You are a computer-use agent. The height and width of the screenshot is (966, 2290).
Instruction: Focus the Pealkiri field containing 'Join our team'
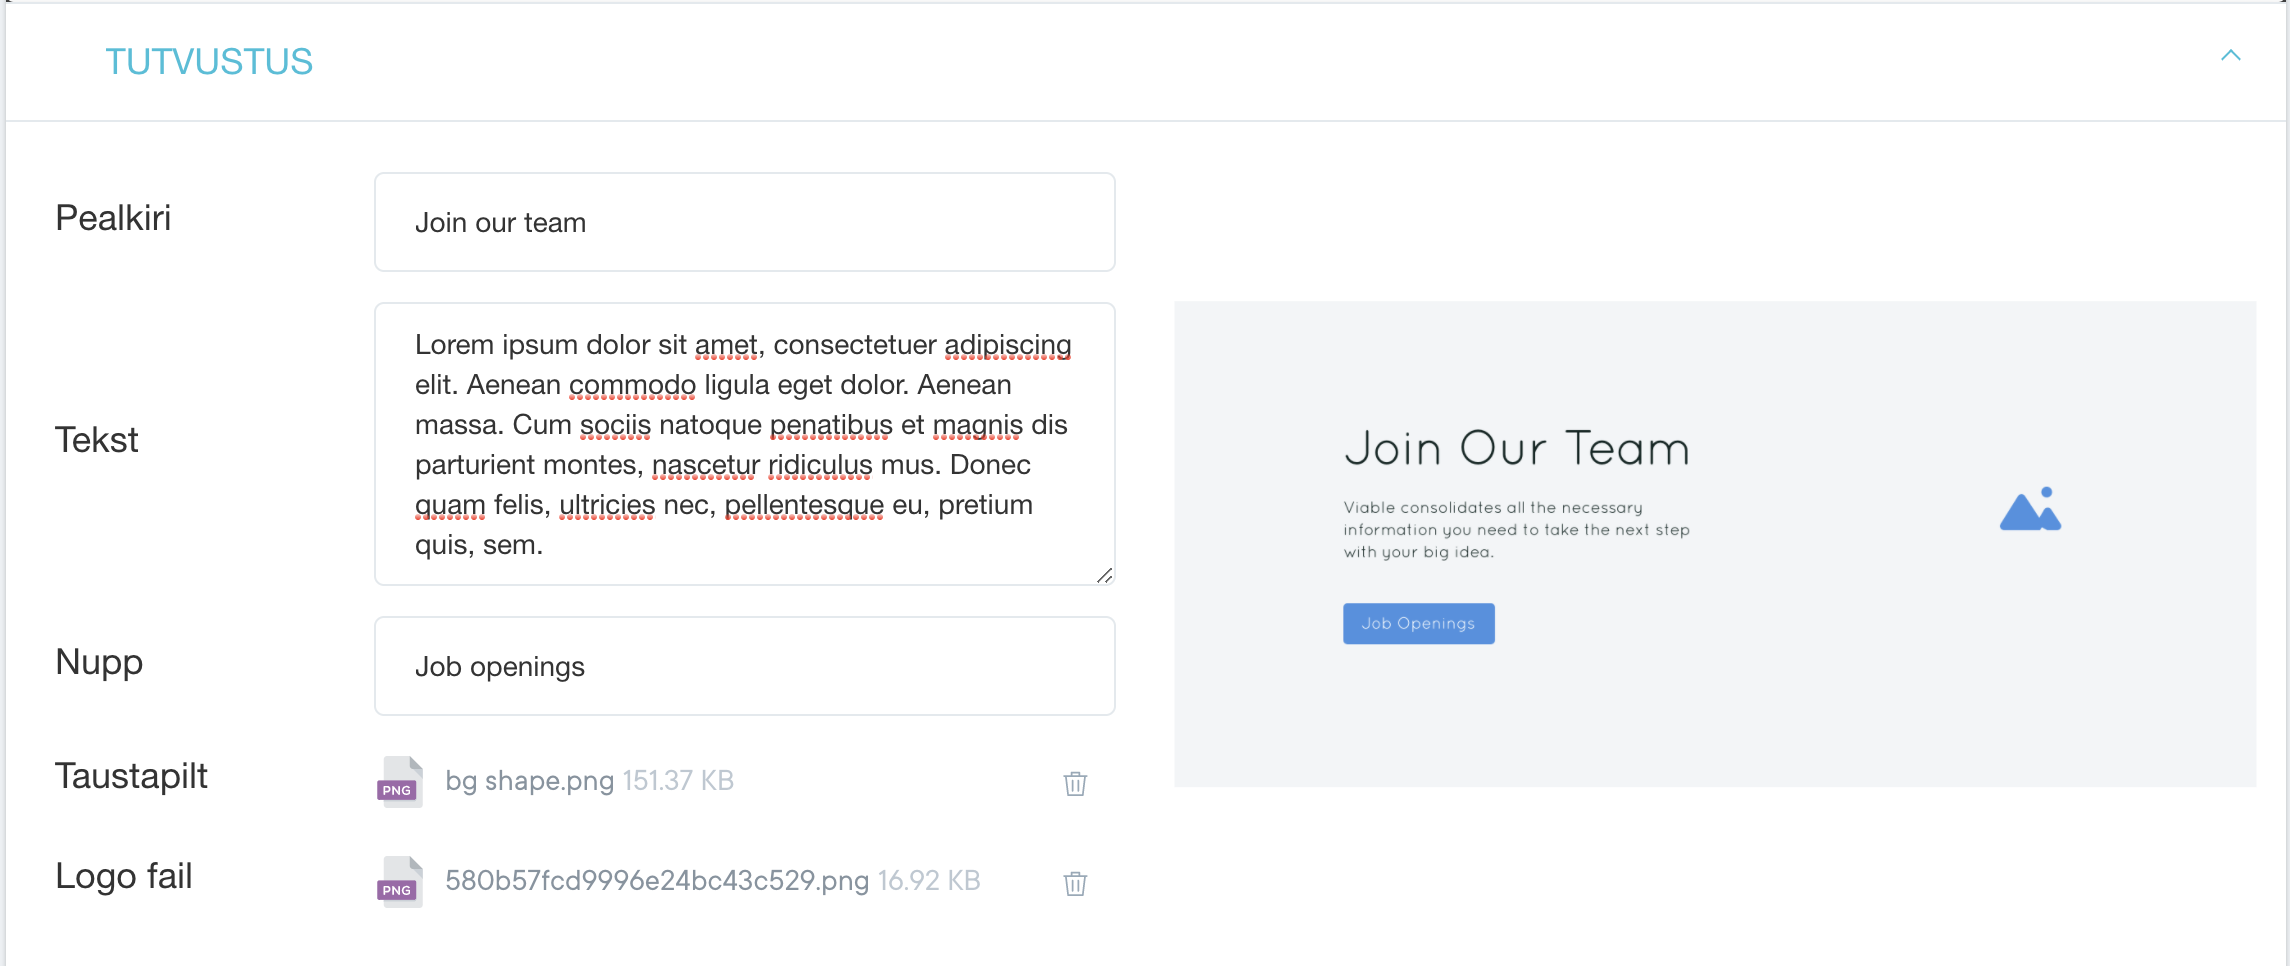(744, 222)
